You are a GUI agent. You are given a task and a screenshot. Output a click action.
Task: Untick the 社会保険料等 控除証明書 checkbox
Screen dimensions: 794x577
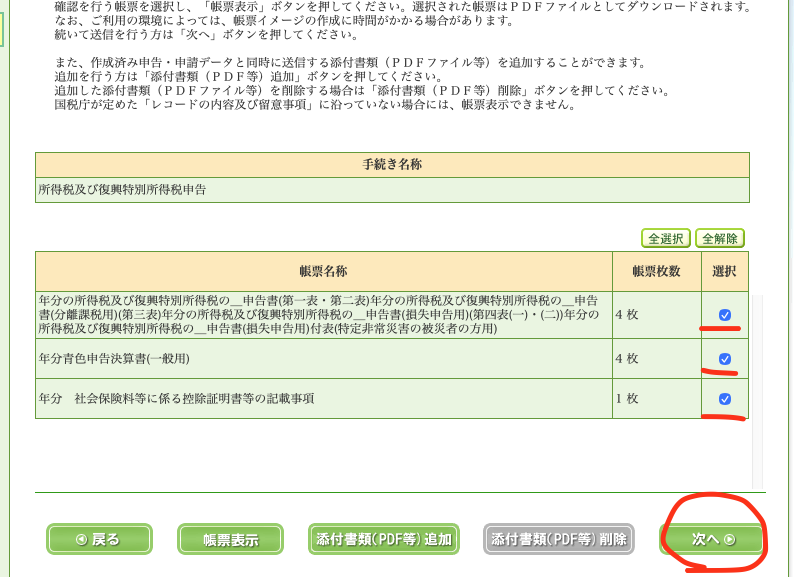(725, 399)
